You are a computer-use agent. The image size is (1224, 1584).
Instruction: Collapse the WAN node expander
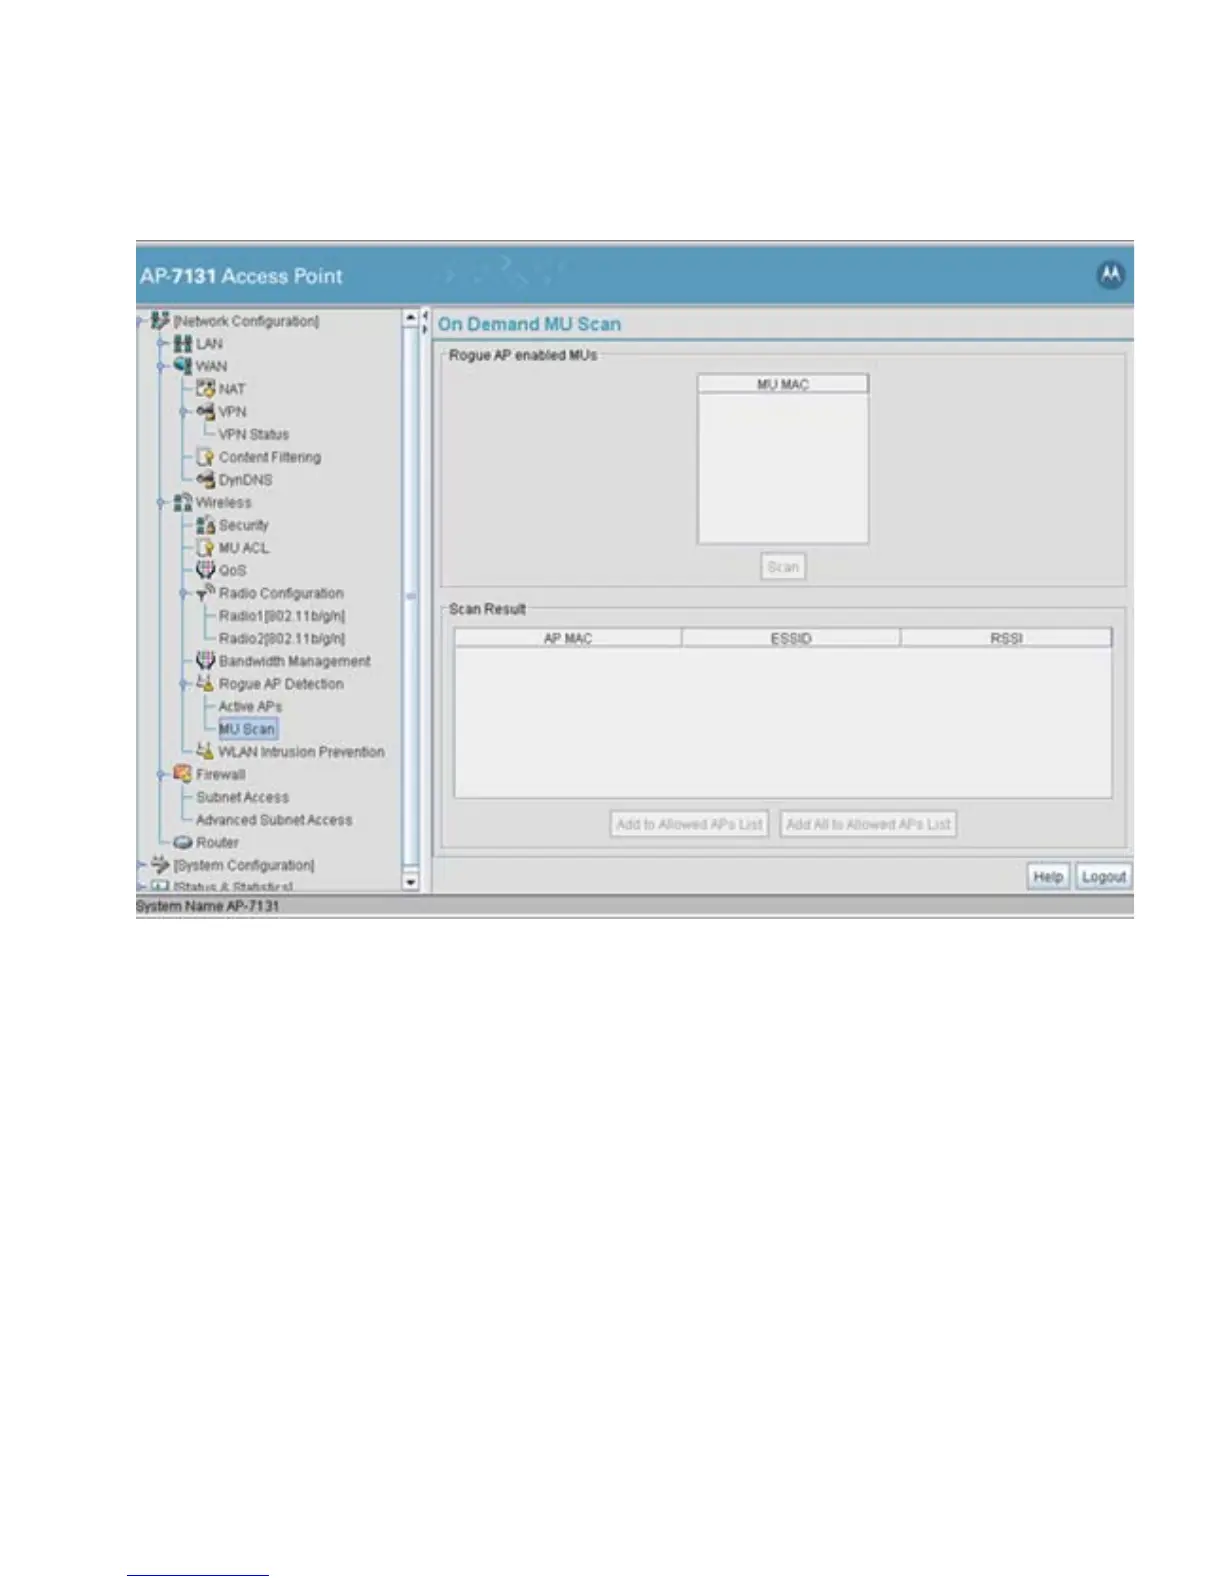click(x=162, y=367)
